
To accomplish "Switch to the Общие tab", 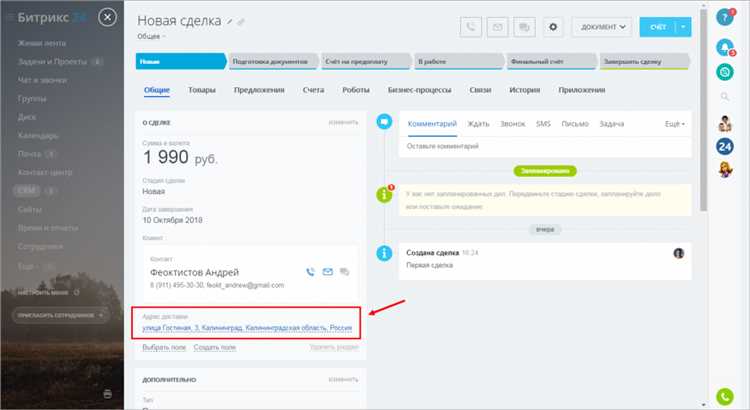I will pos(157,90).
